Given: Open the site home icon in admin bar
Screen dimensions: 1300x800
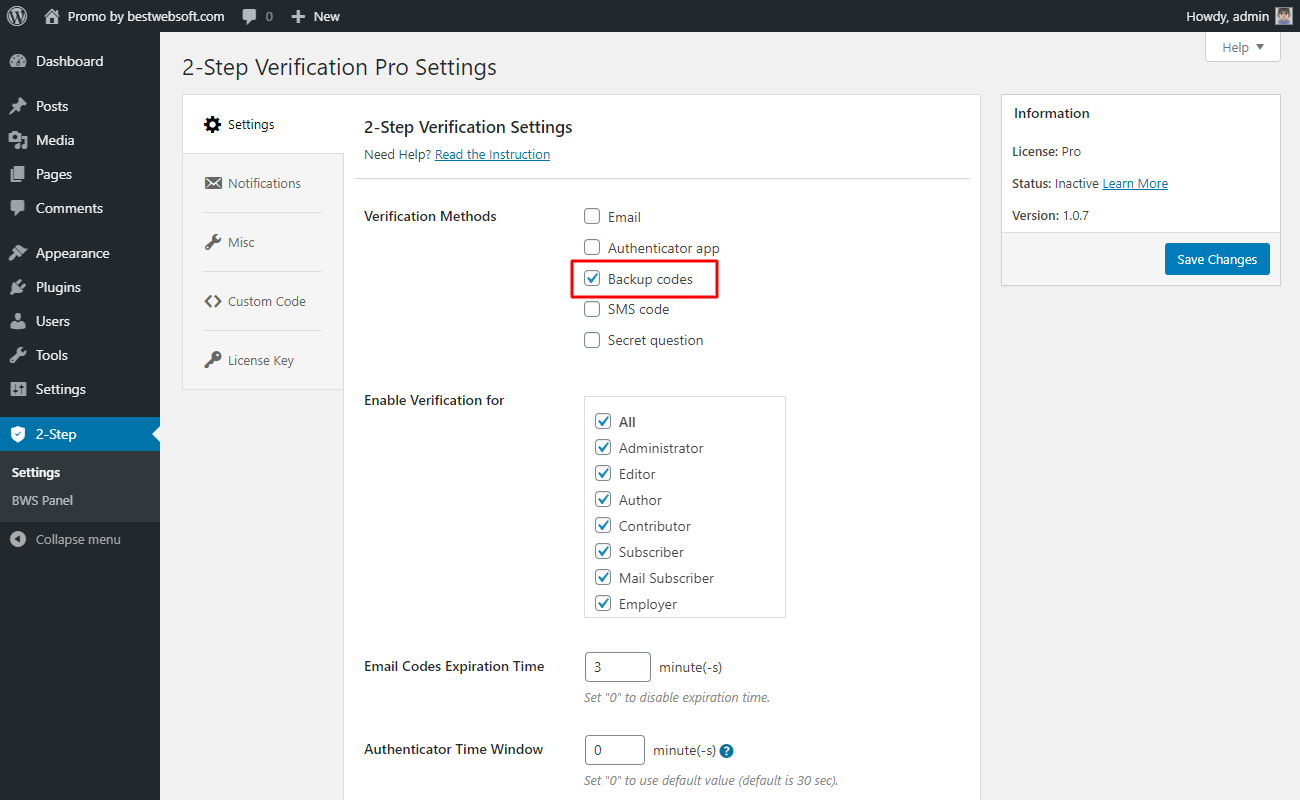Looking at the screenshot, I should tap(52, 16).
